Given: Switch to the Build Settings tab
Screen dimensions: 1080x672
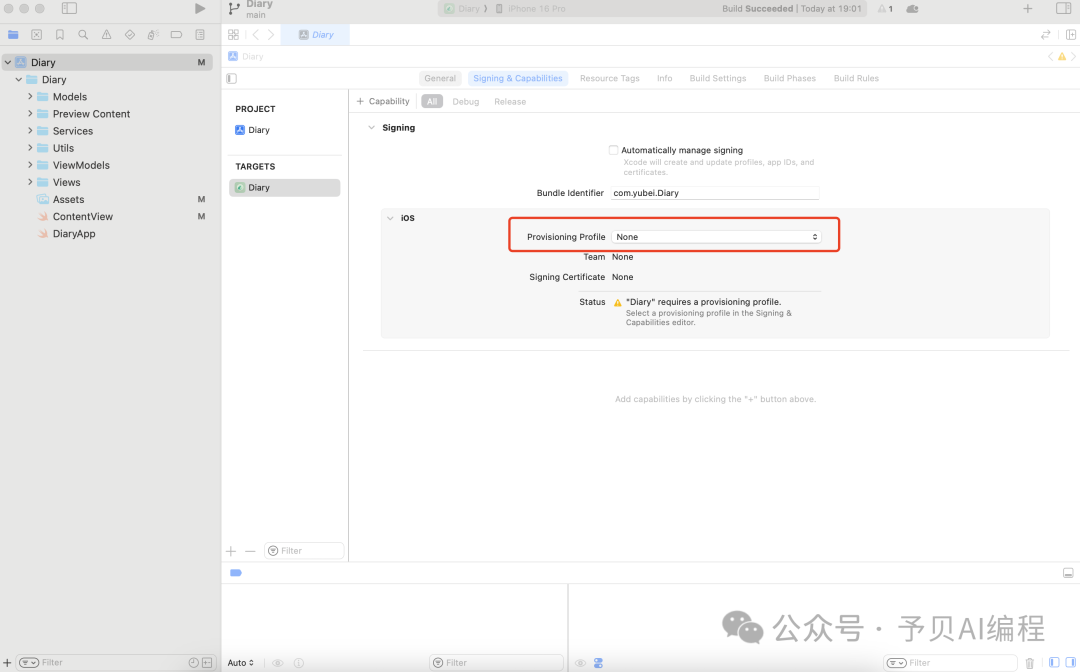Looking at the screenshot, I should coord(717,78).
